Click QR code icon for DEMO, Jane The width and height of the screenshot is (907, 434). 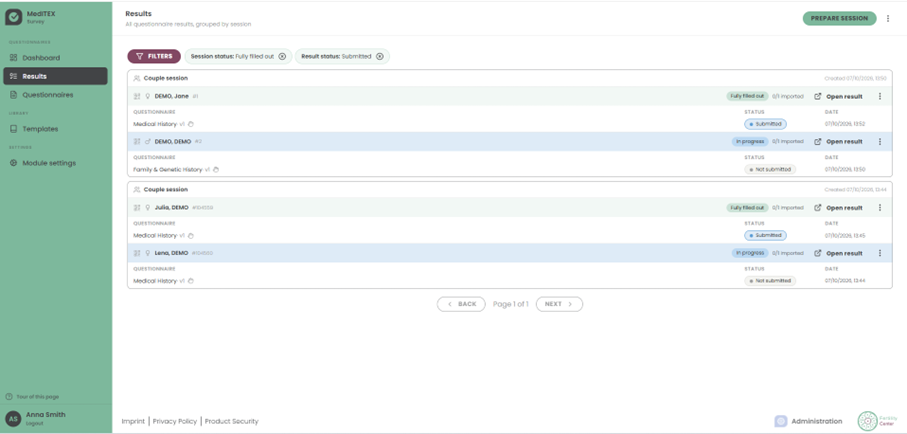137,97
